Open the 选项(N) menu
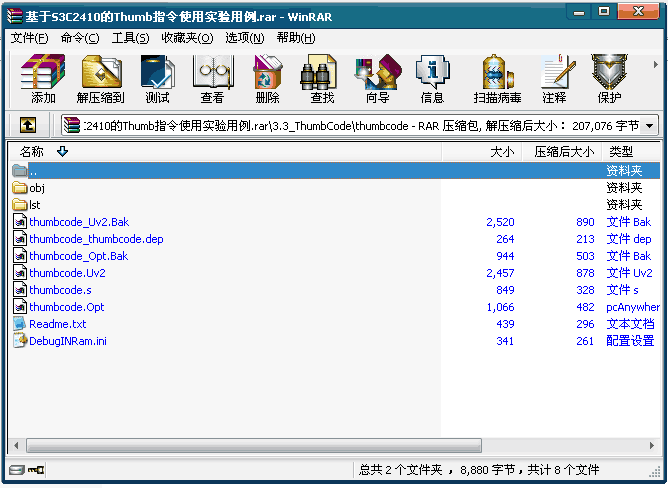 [x=245, y=38]
